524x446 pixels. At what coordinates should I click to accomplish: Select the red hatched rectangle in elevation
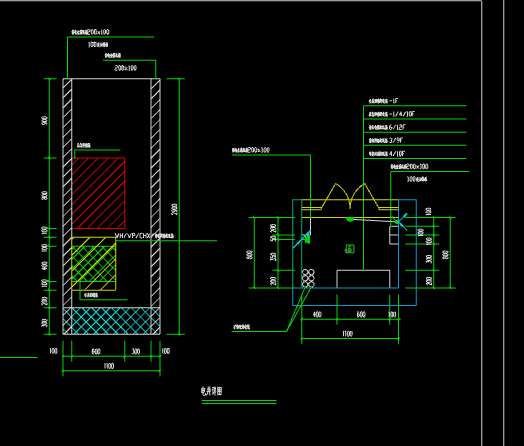click(99, 193)
